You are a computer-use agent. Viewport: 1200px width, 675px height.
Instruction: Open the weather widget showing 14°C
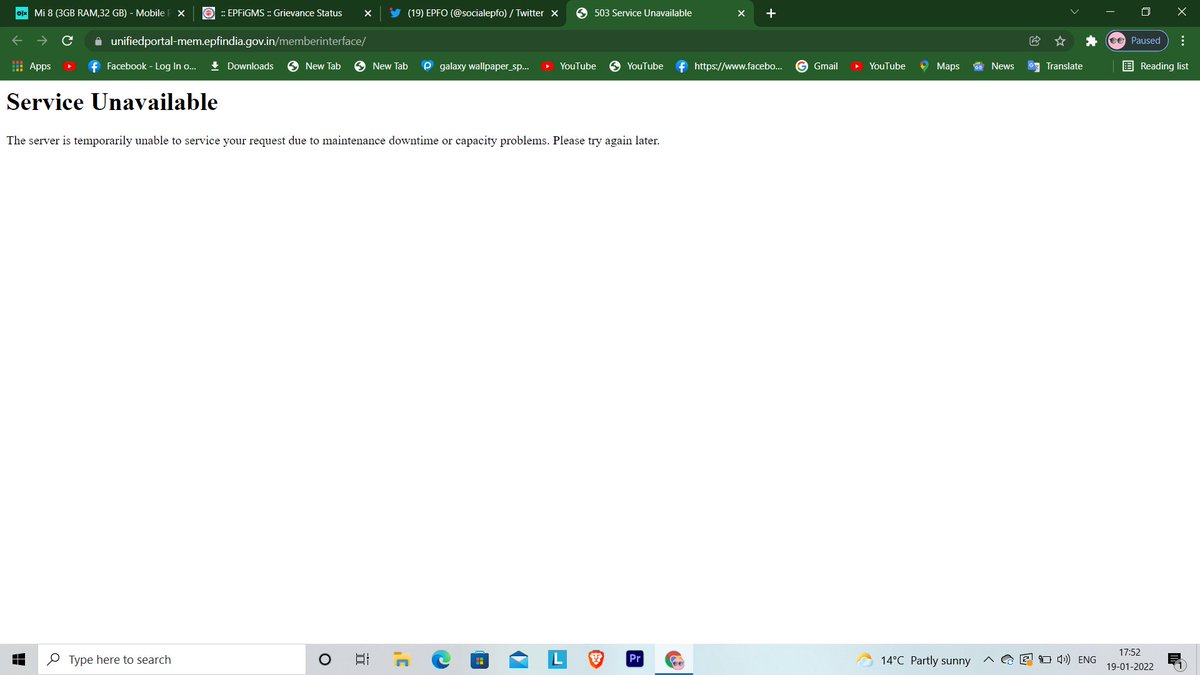[x=913, y=660]
